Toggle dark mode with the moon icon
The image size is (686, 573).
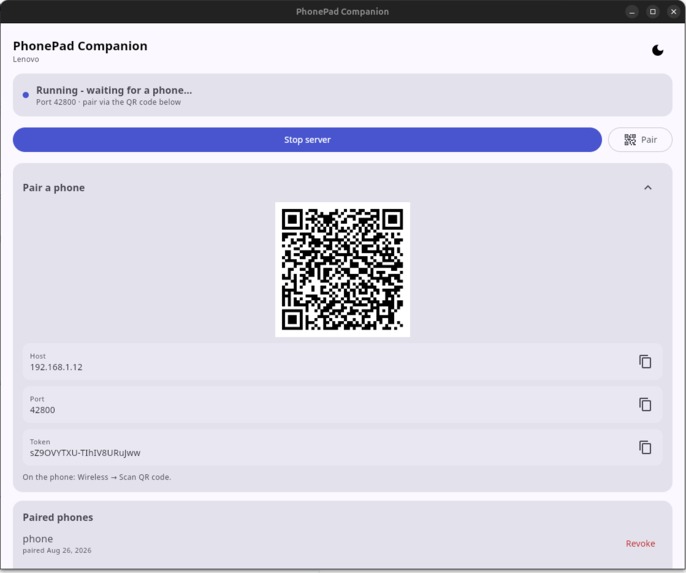(657, 50)
